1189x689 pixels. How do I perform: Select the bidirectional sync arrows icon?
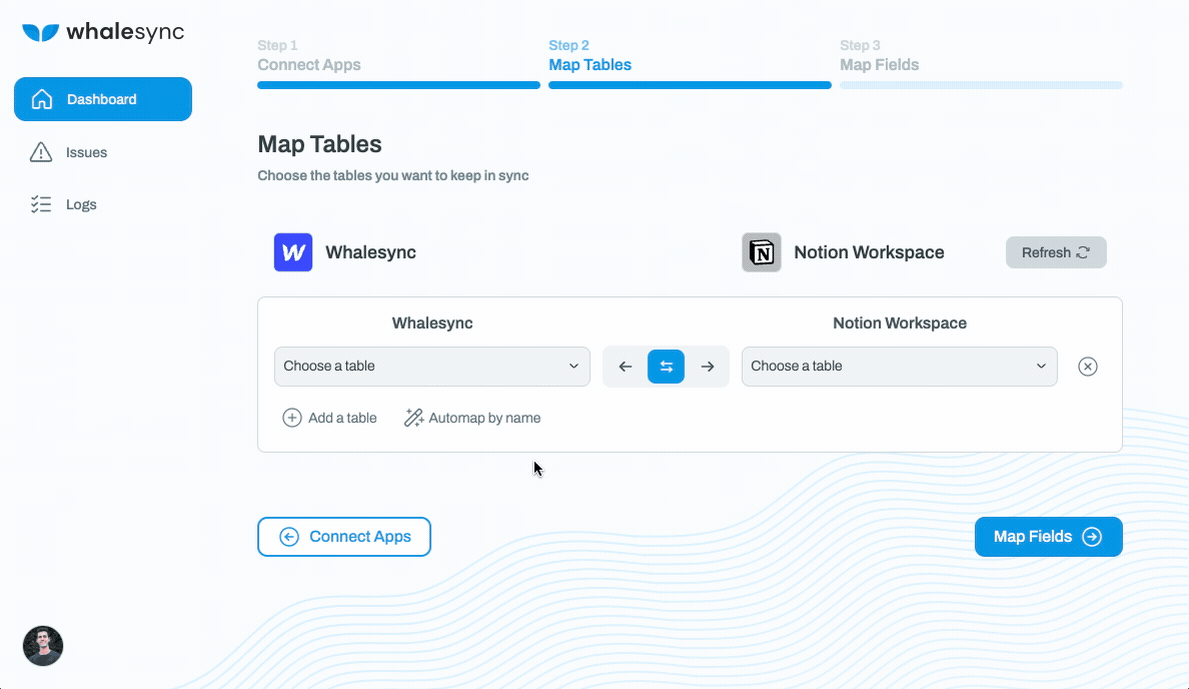(666, 366)
